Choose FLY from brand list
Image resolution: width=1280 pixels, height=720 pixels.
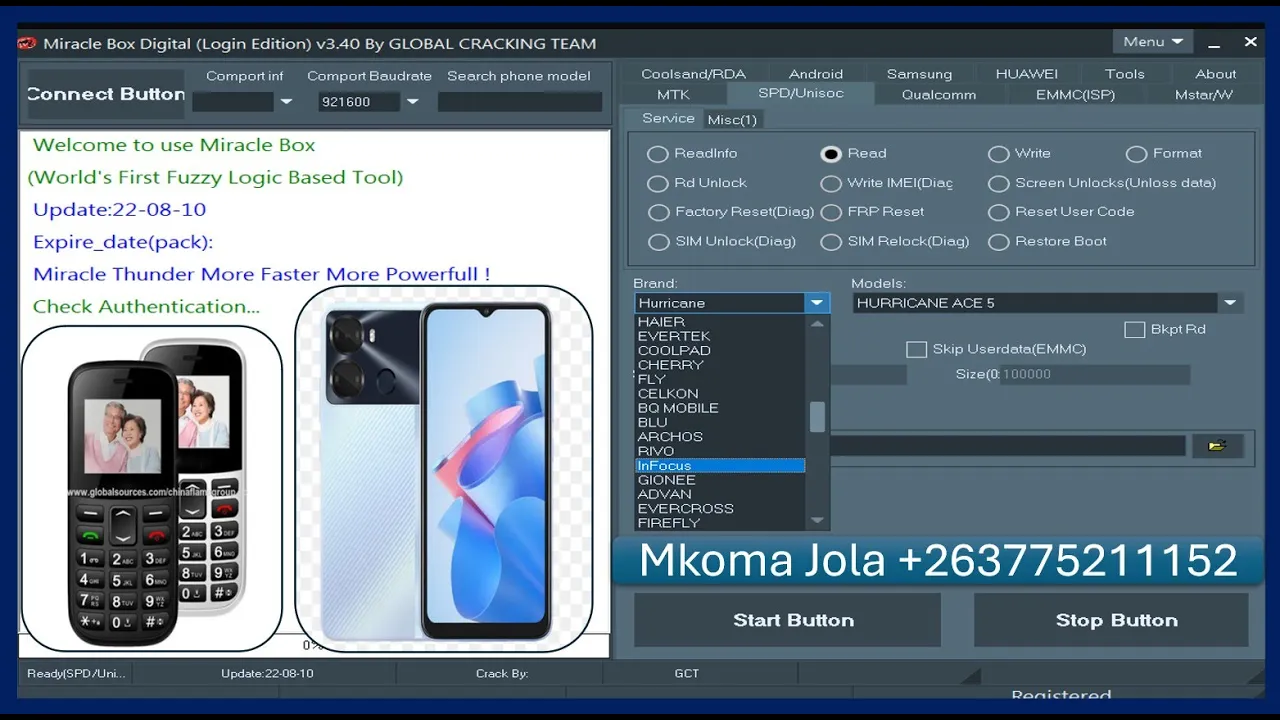tap(720, 379)
